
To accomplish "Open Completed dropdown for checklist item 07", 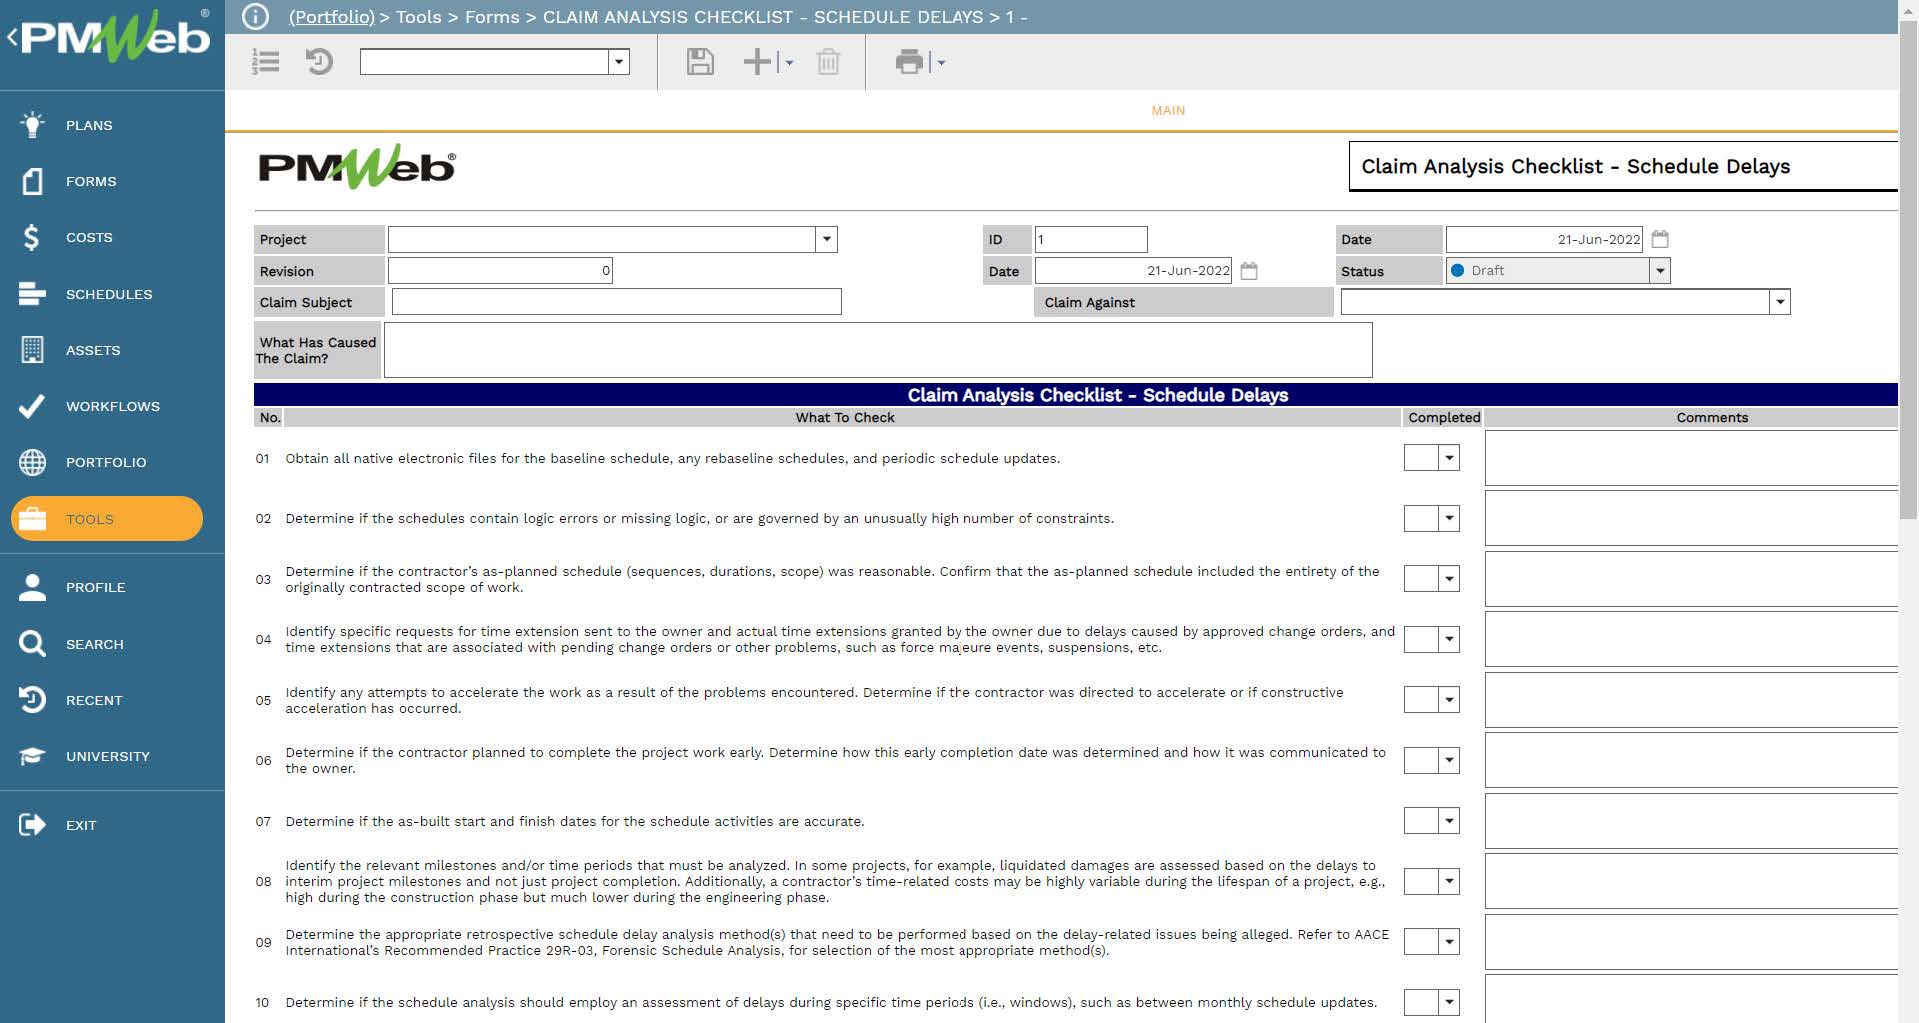I will 1449,821.
